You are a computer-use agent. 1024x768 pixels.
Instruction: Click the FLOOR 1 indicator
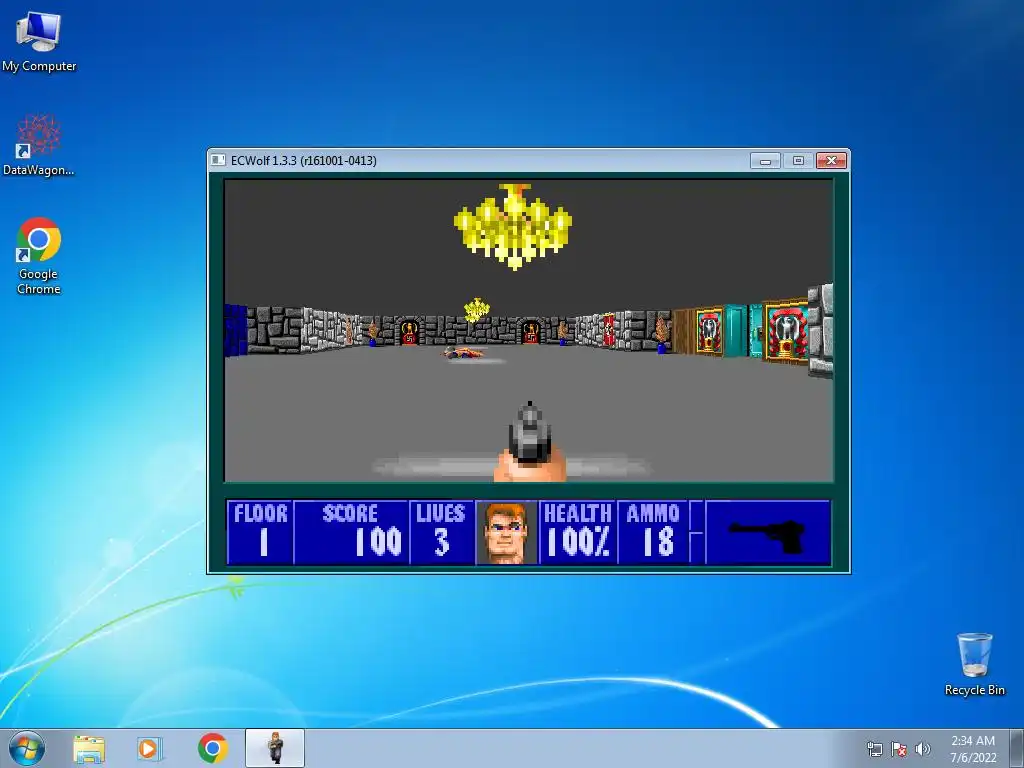[x=261, y=532]
